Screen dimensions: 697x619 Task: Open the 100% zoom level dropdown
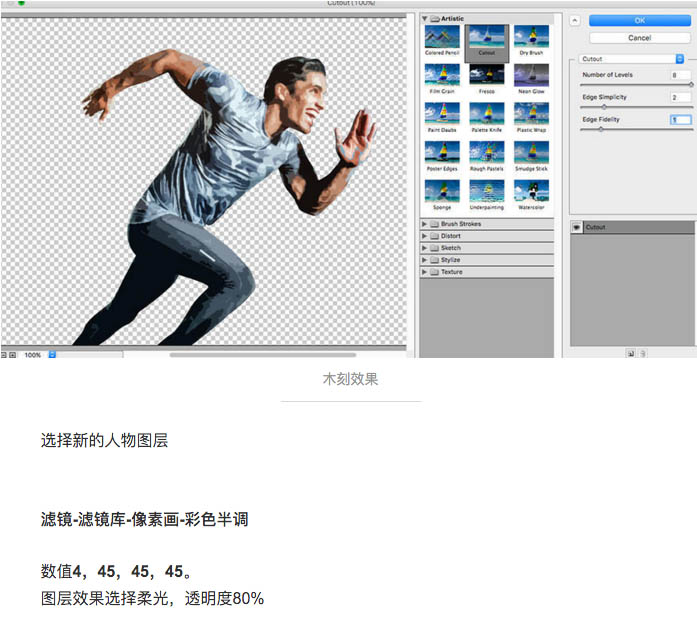(52, 355)
